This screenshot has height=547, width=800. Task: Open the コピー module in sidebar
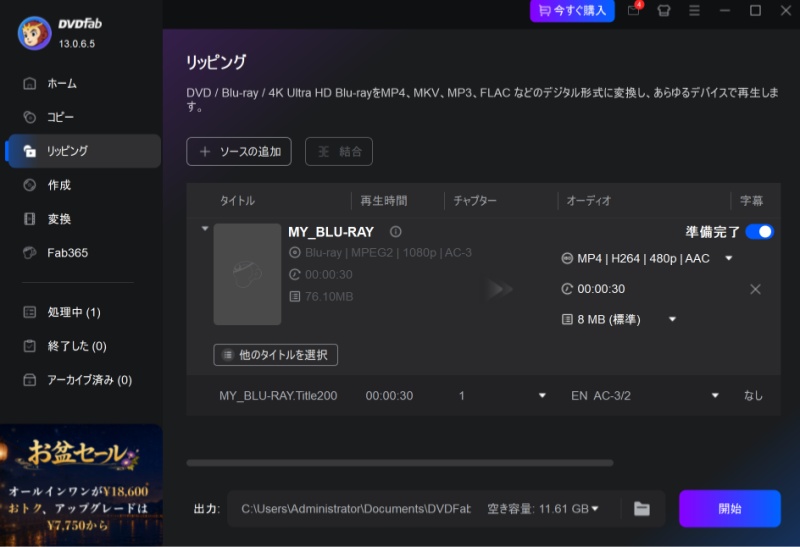[x=84, y=117]
